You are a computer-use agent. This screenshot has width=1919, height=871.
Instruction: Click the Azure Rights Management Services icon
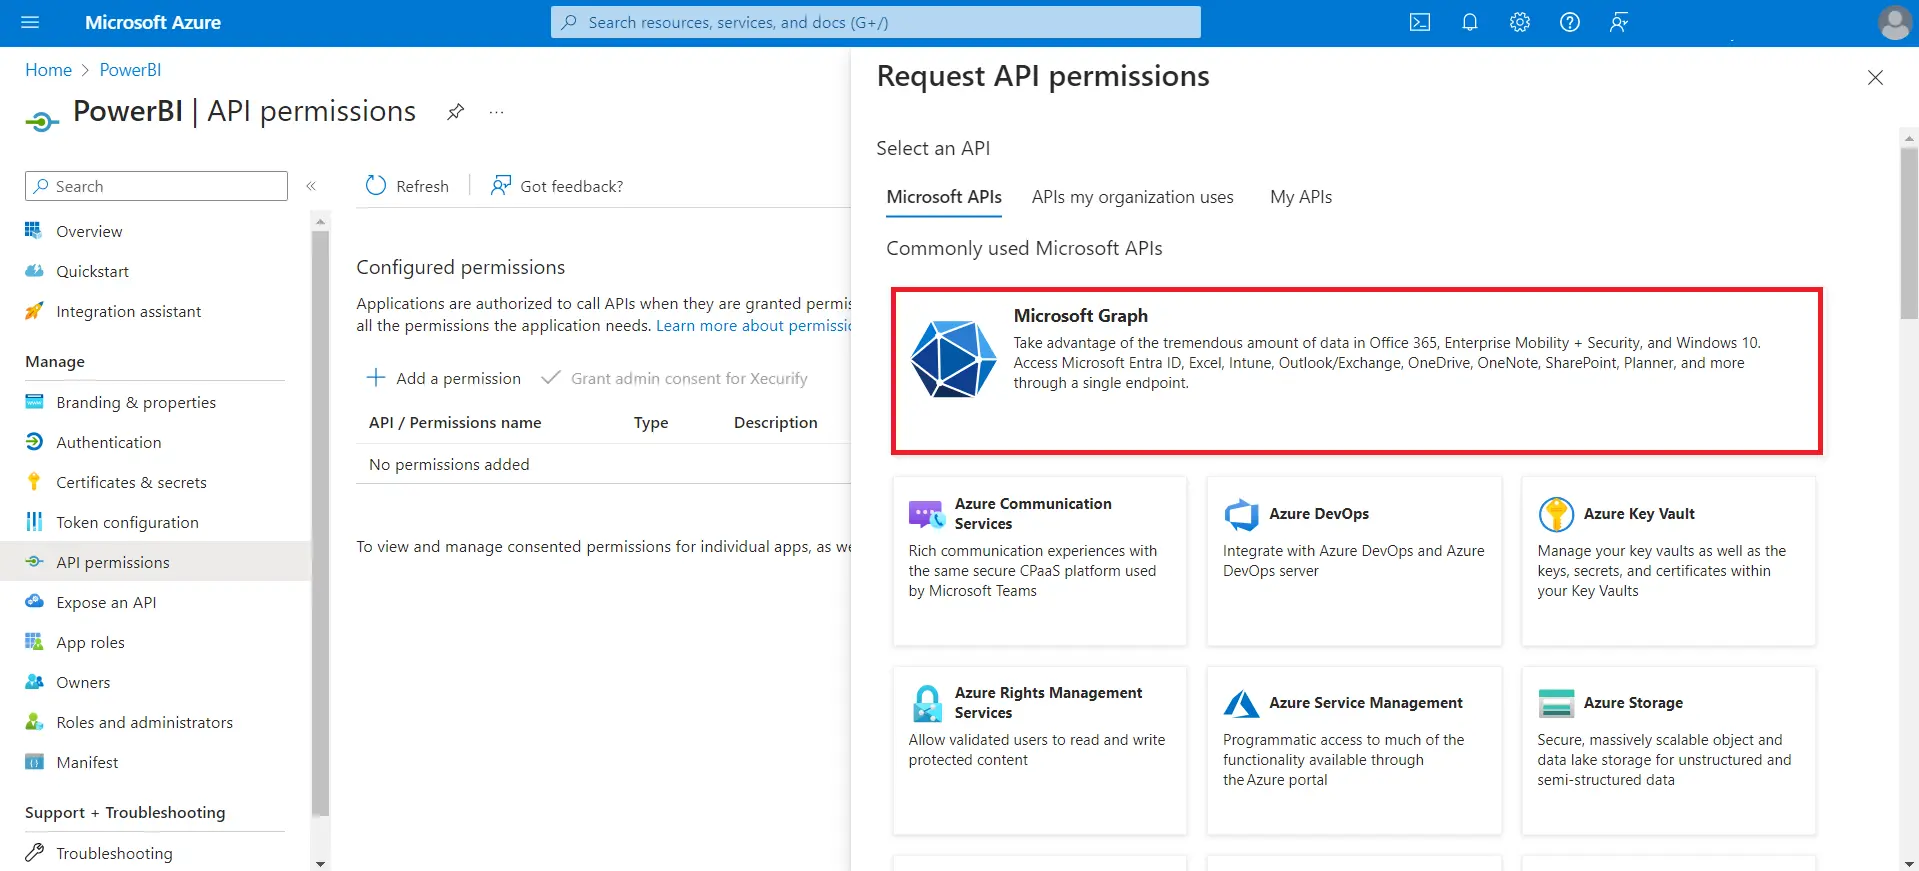[927, 703]
